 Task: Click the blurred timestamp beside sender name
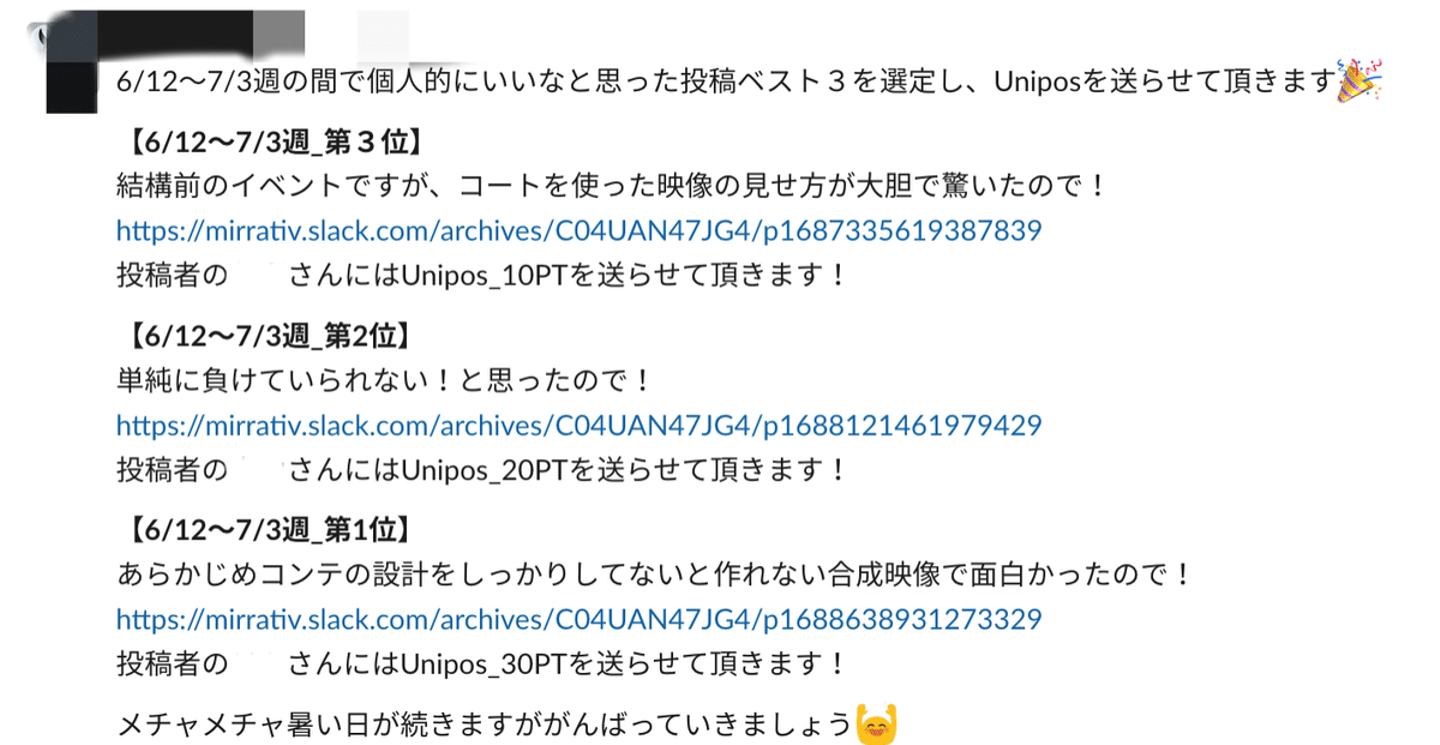383,34
